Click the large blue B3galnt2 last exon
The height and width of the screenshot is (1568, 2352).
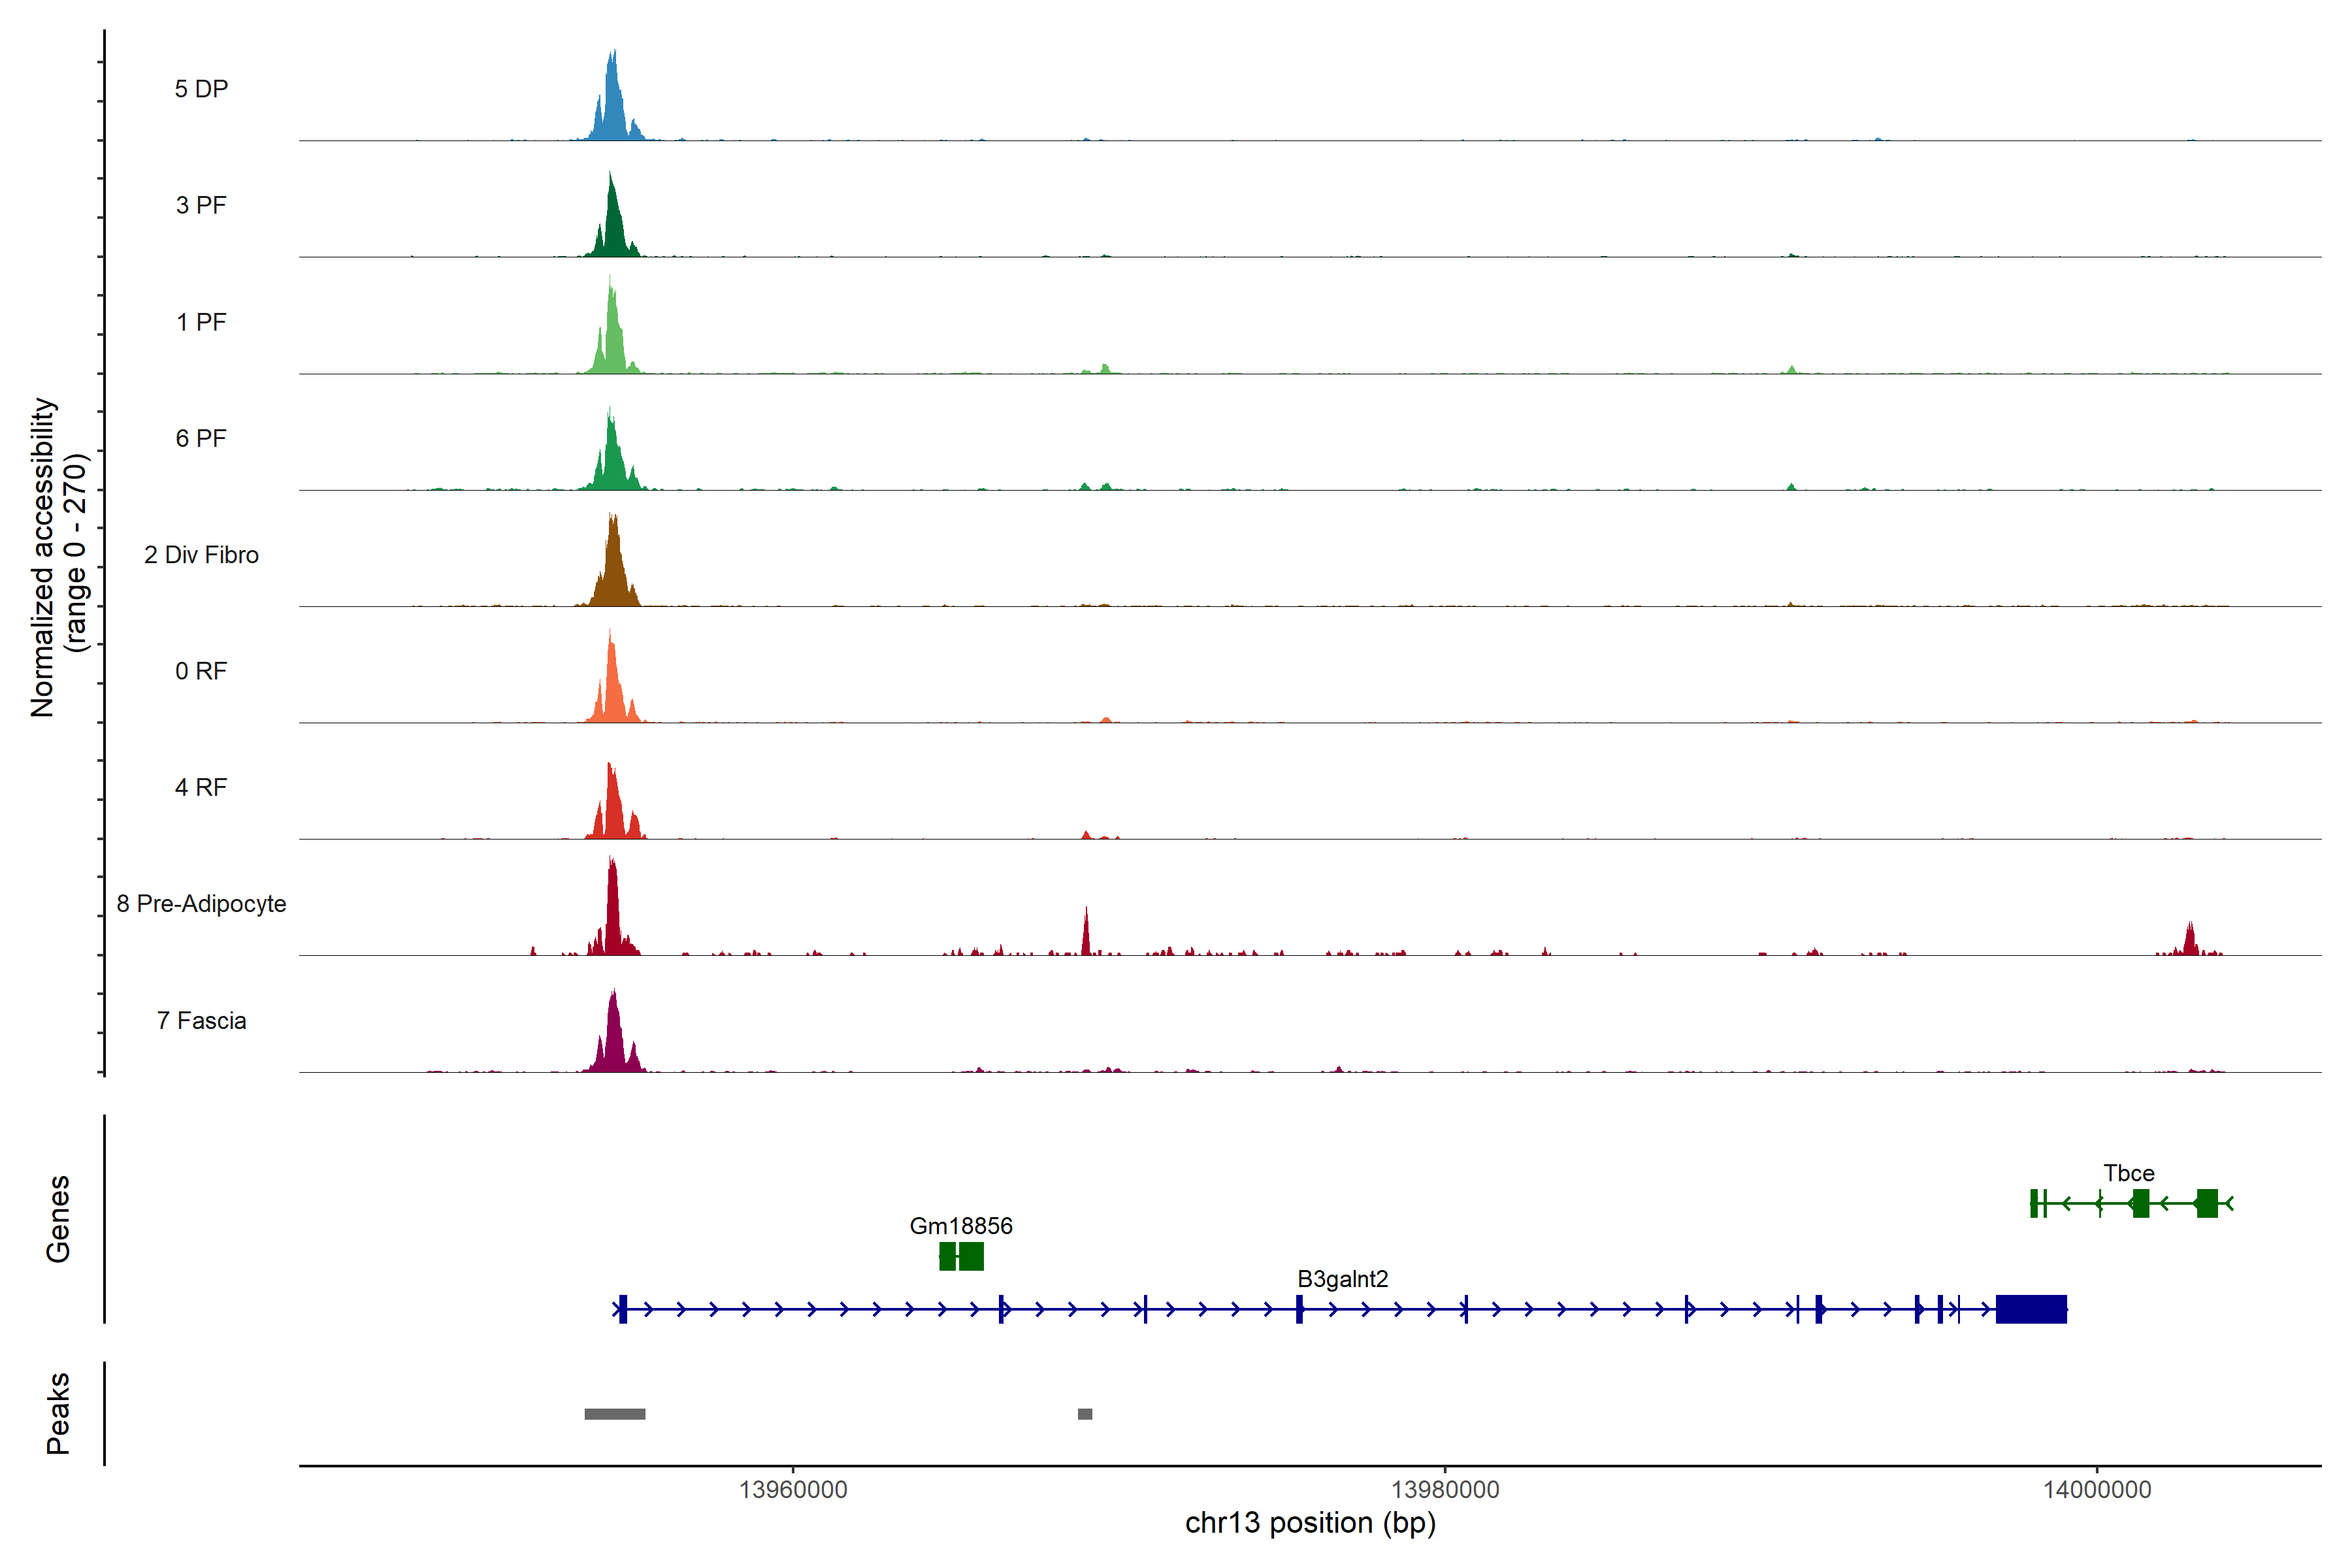coord(2030,1309)
